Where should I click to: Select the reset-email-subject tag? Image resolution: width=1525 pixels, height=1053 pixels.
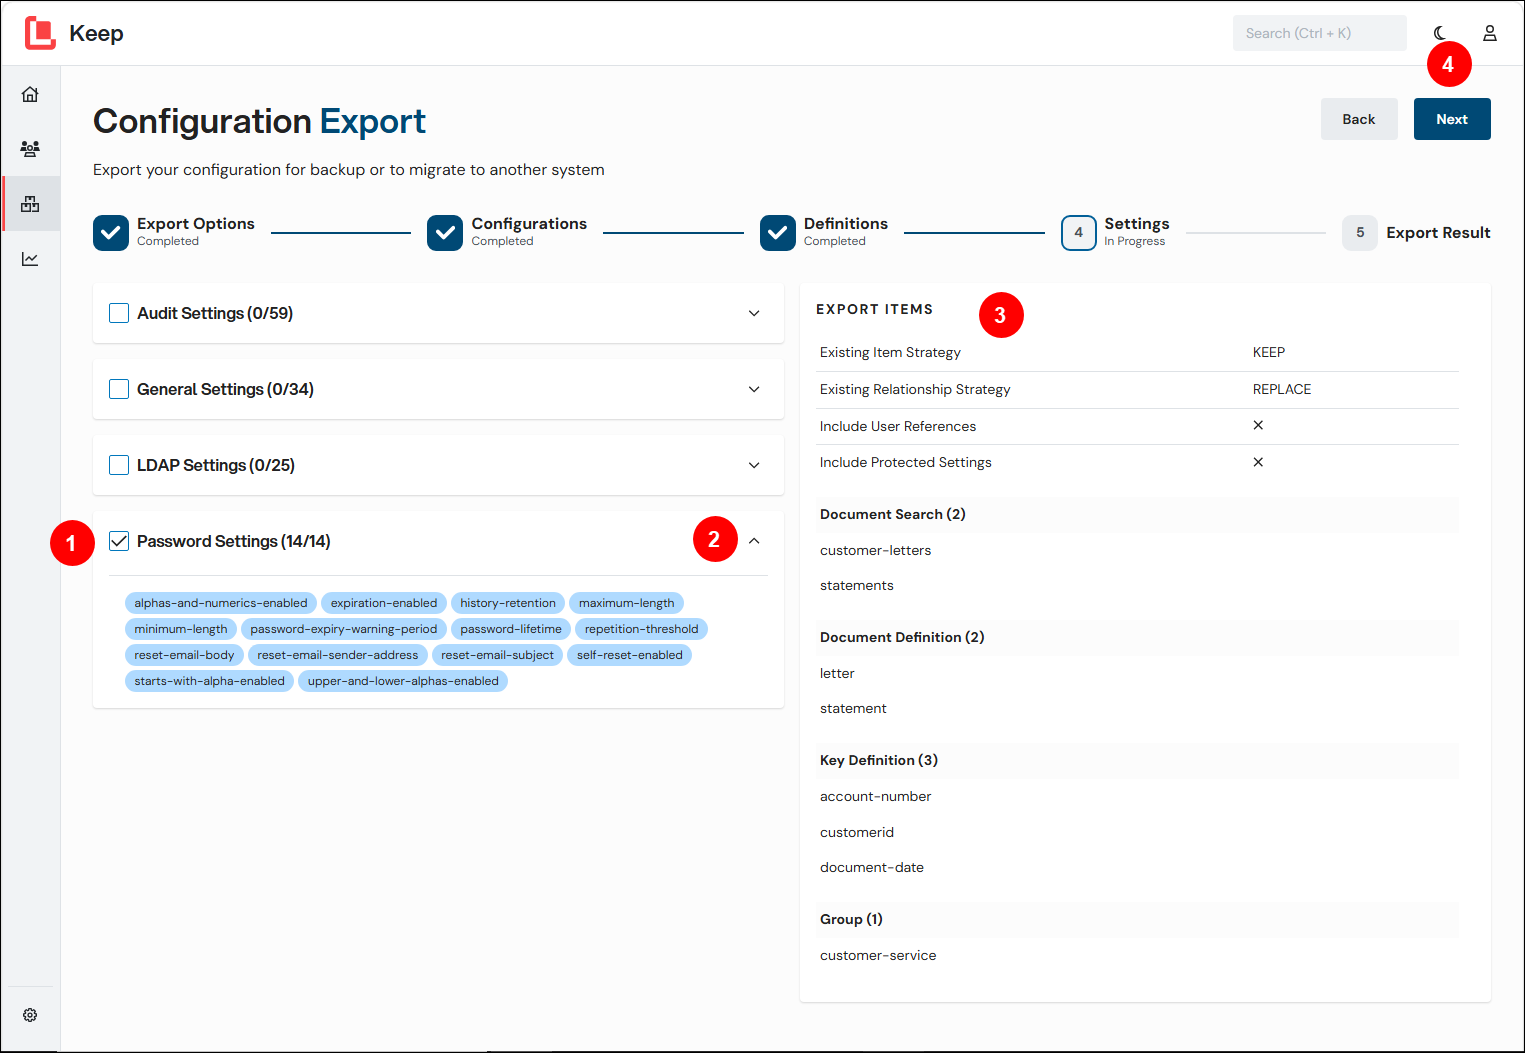click(498, 655)
